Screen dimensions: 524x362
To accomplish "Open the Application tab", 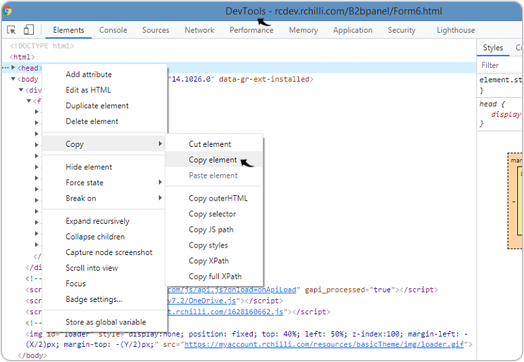I will (x=353, y=30).
